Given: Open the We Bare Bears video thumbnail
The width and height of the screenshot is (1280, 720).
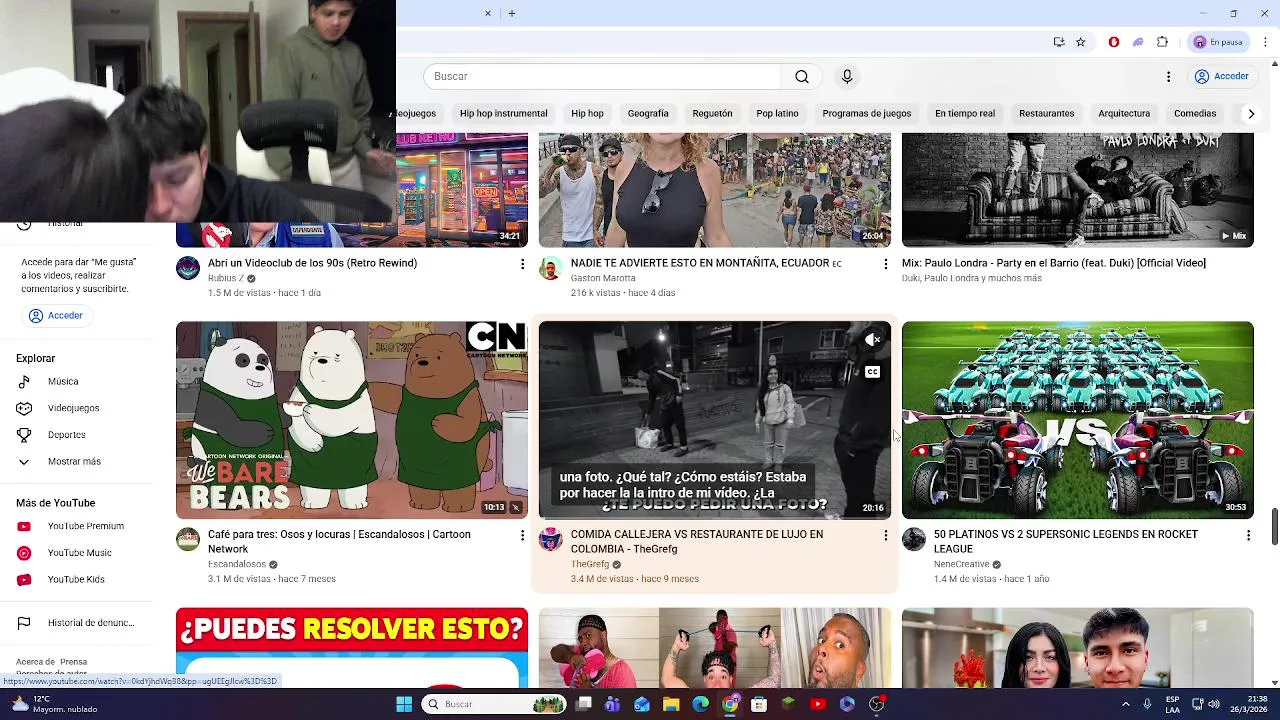Looking at the screenshot, I should pyautogui.click(x=352, y=420).
